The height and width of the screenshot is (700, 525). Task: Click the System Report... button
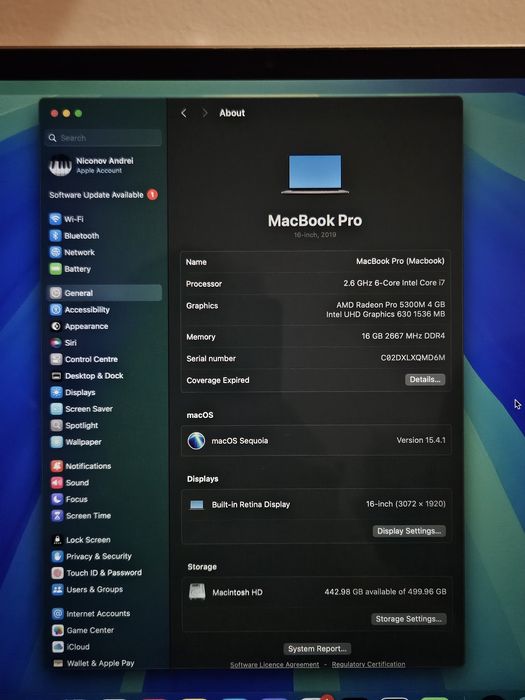[x=317, y=649]
